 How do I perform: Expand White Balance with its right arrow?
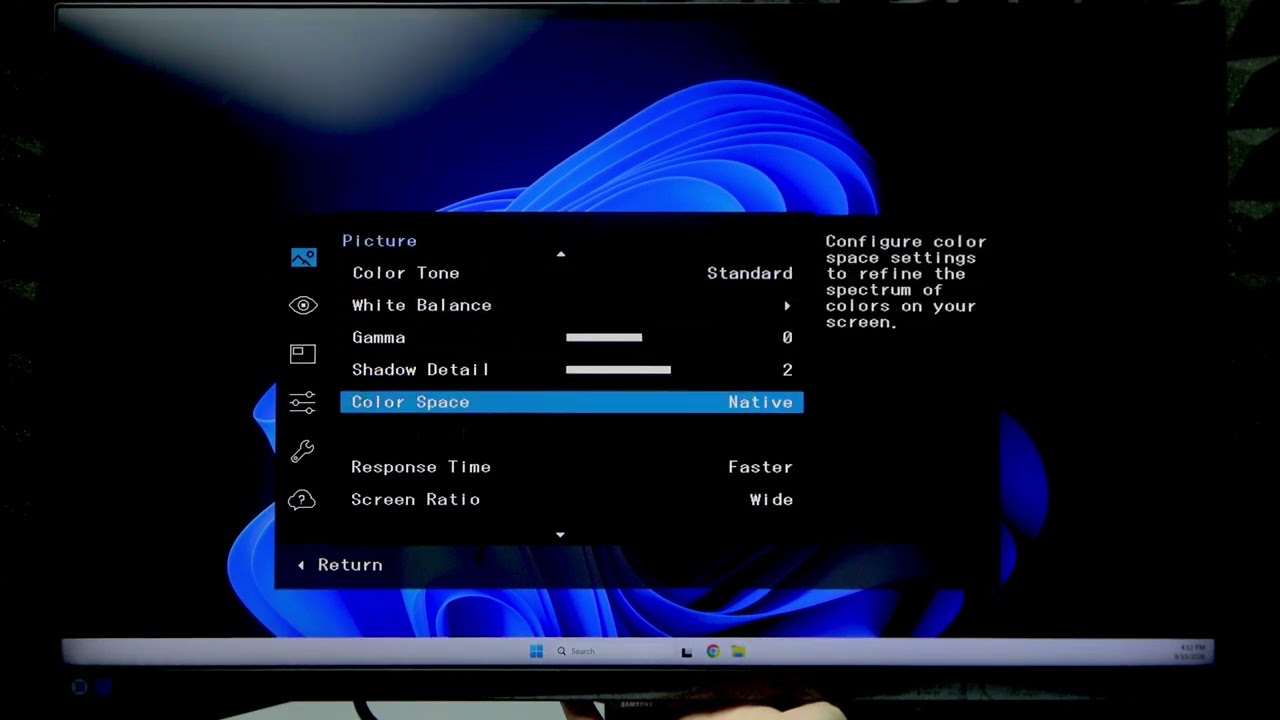point(787,306)
